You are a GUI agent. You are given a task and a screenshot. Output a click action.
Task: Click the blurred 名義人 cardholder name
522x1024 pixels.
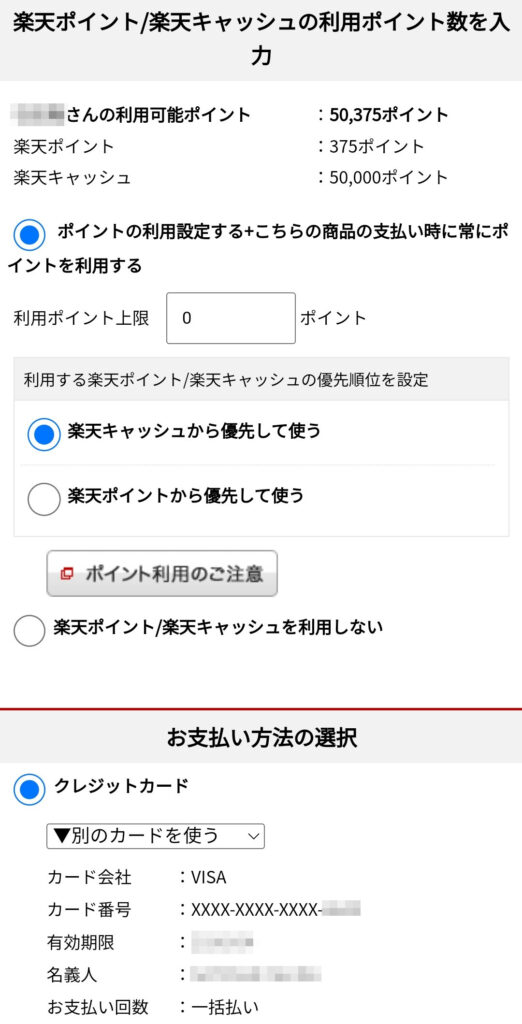pos(255,974)
